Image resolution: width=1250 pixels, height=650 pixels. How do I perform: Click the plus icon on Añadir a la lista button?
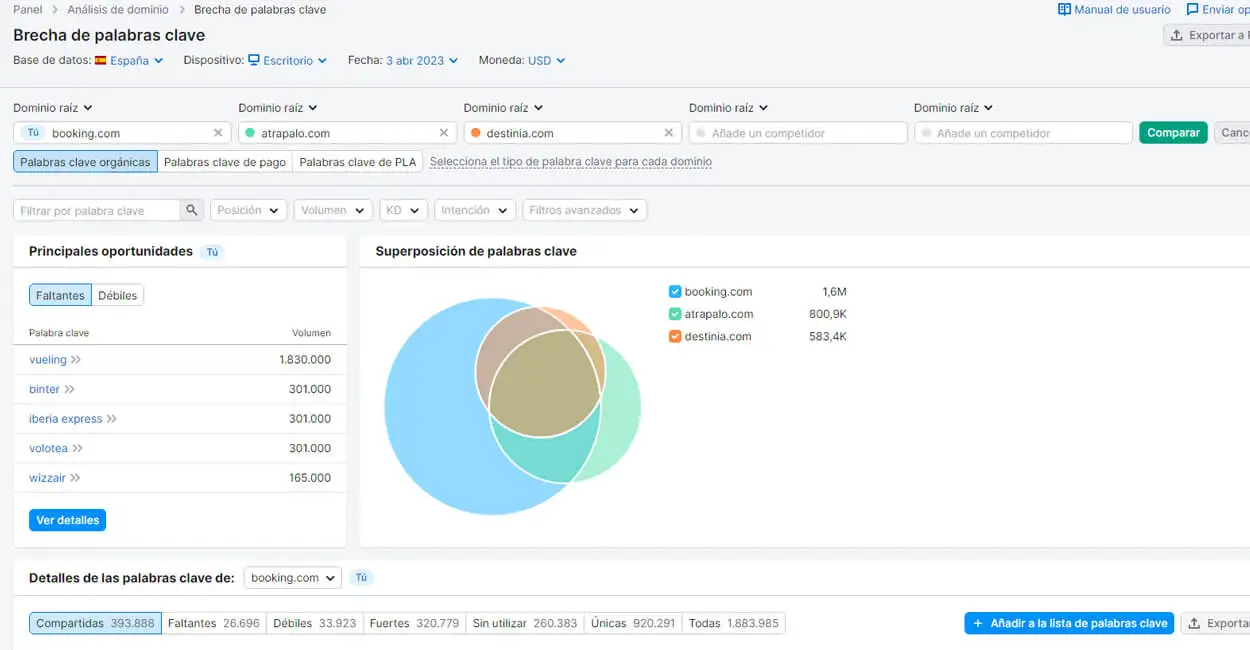(978, 623)
